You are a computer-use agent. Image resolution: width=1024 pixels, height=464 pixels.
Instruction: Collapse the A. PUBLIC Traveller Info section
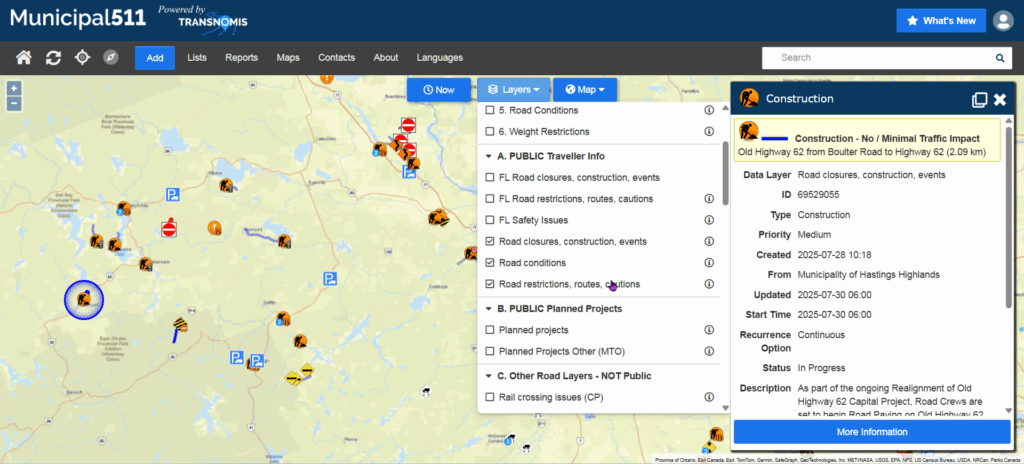(488, 156)
